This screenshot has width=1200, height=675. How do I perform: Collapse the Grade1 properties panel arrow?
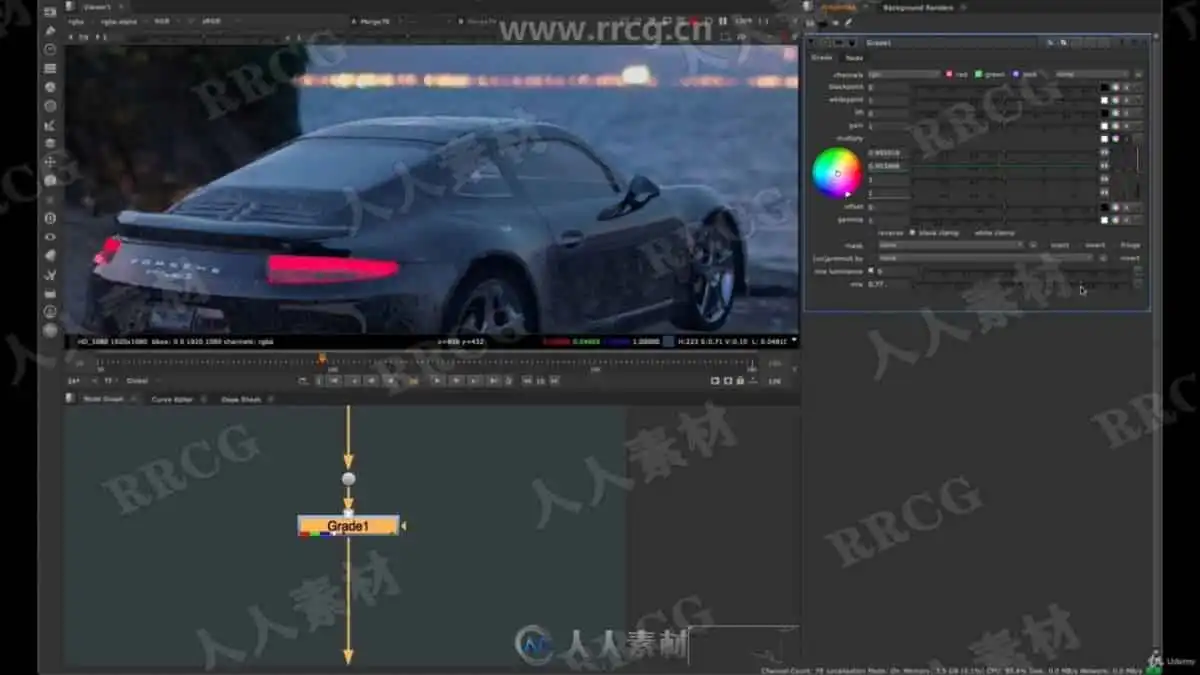811,43
